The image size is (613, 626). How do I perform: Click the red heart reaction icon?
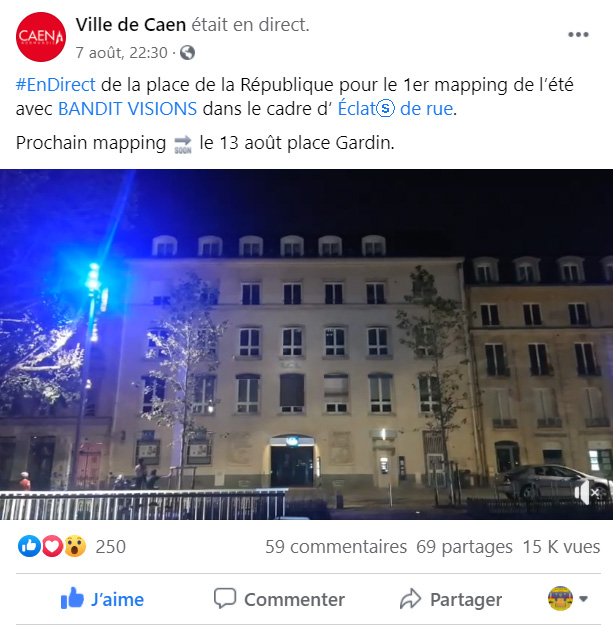52,546
